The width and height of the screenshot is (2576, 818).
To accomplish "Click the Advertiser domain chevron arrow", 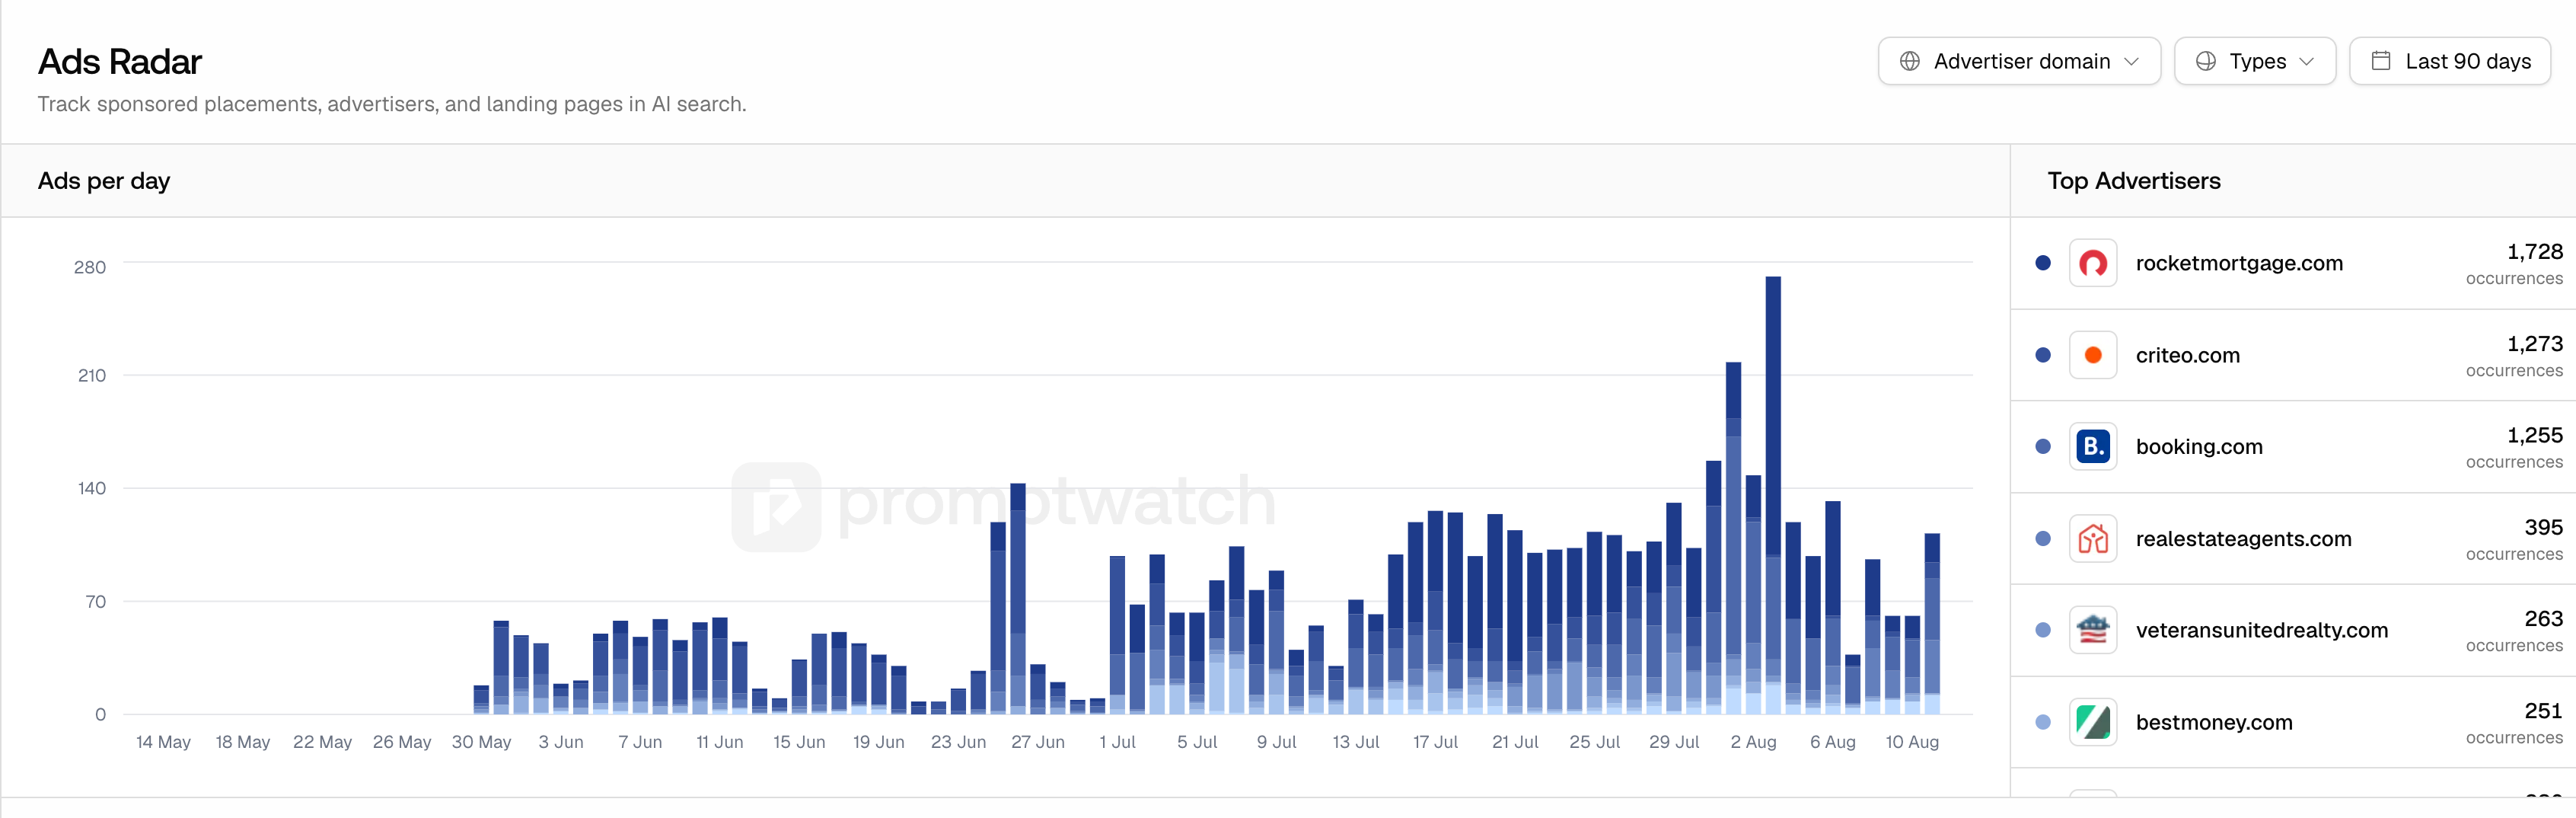I will click(2131, 62).
